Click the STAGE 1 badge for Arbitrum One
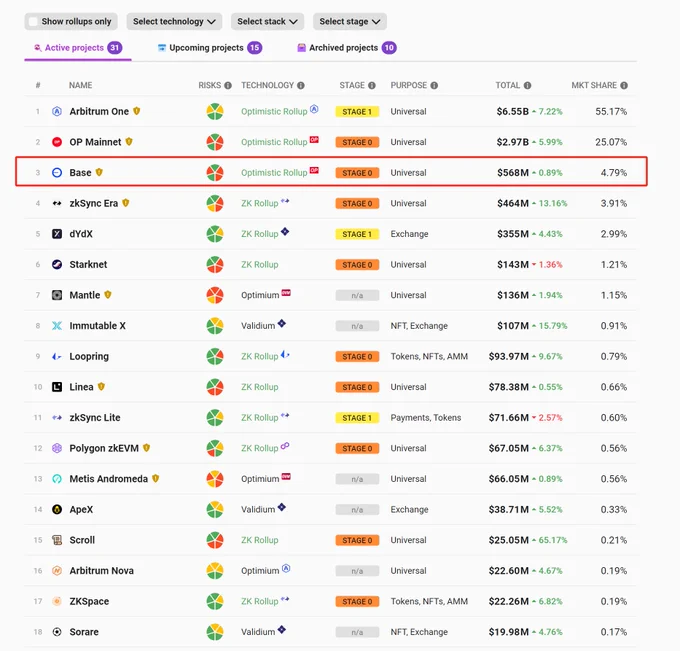Image resolution: width=680 pixels, height=651 pixels. click(x=357, y=112)
